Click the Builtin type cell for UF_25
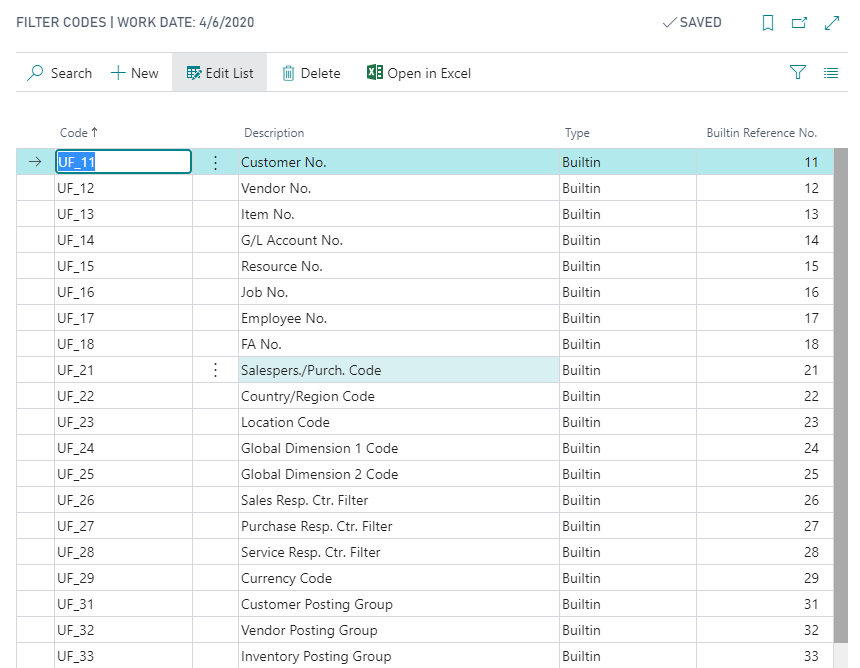This screenshot has width=860, height=668. click(x=628, y=474)
